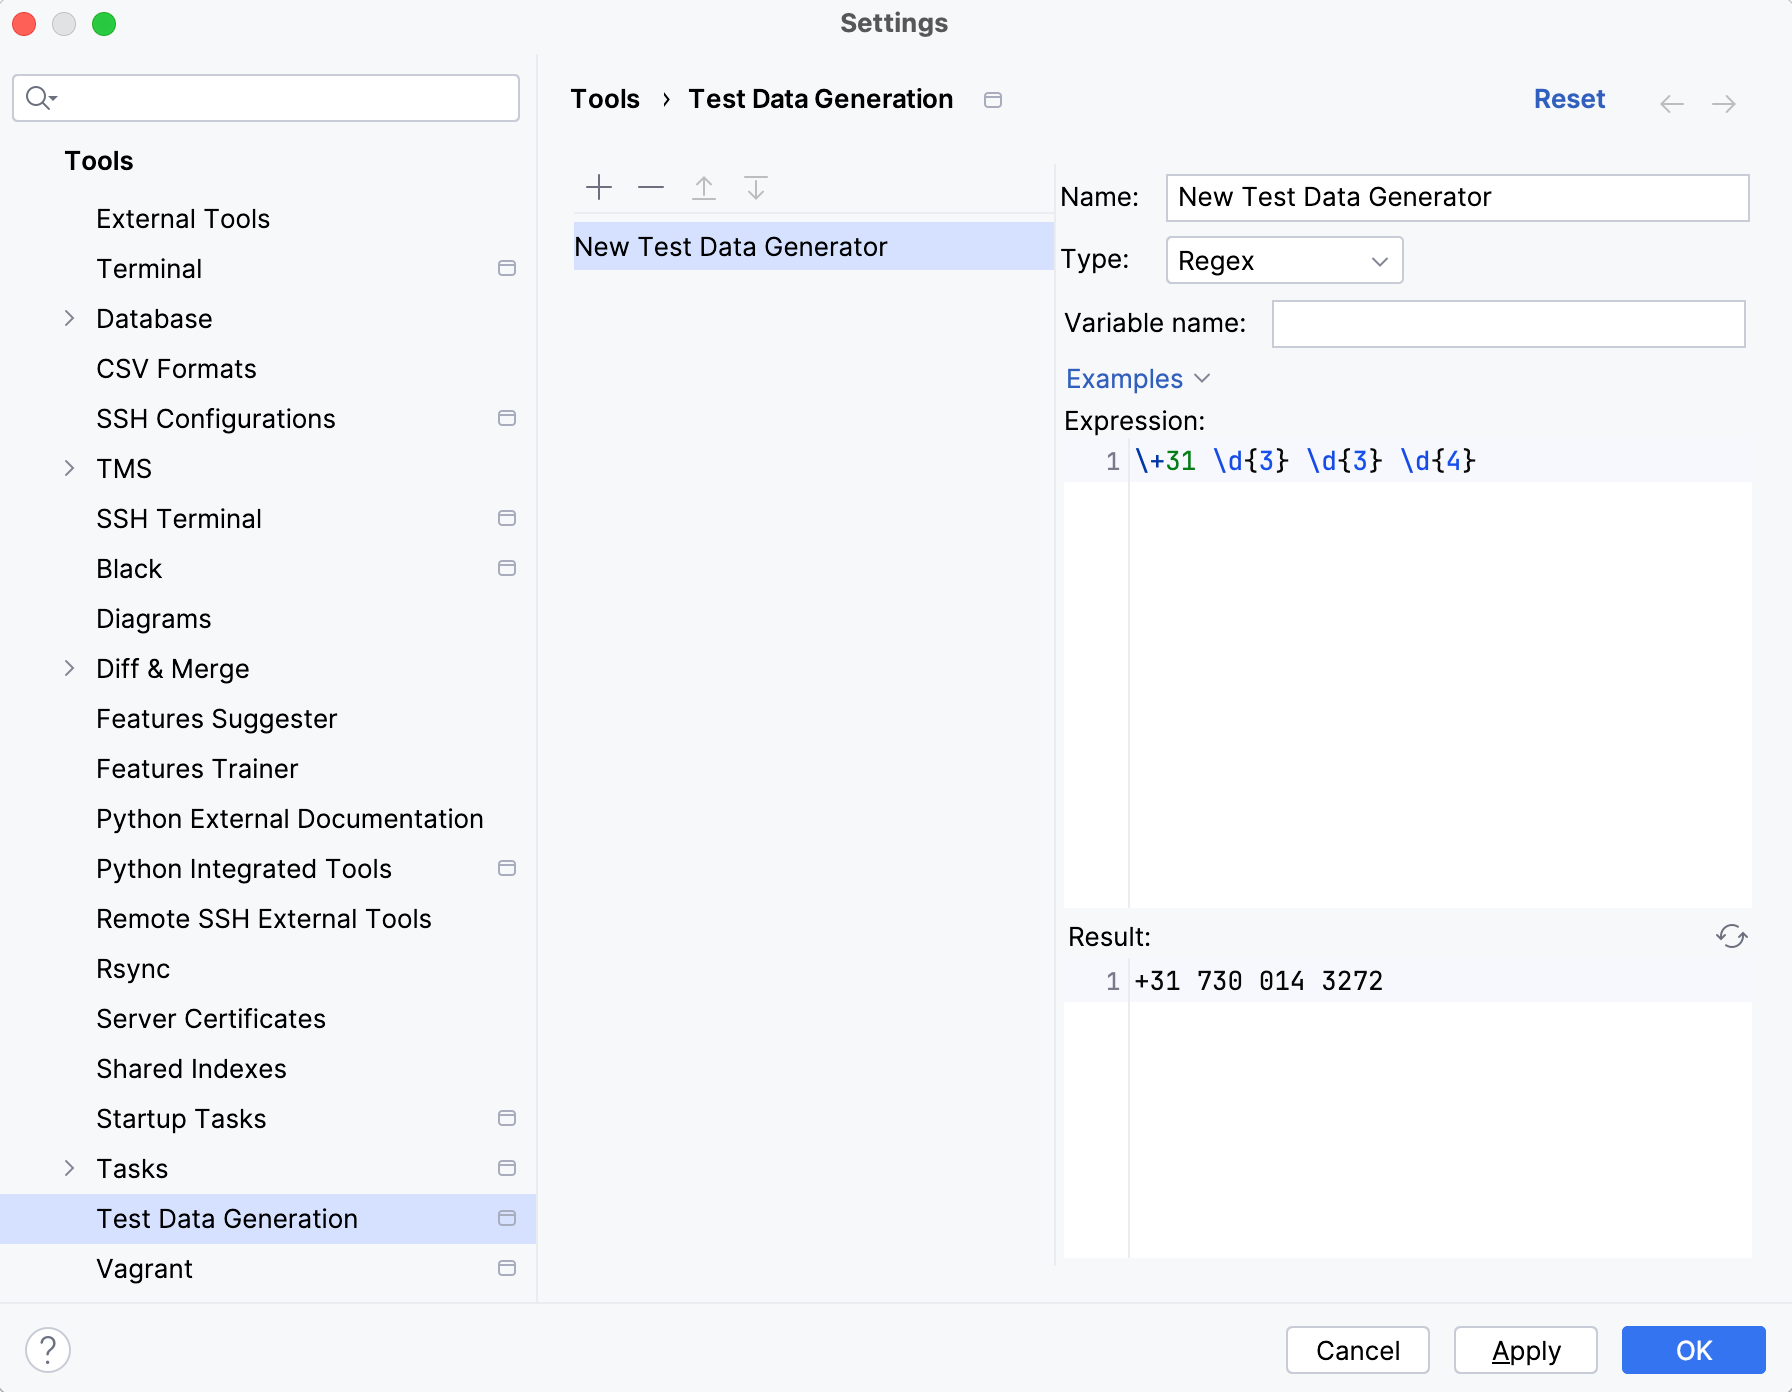Screen dimensions: 1792x1392
Task: Collapse the Examples section
Action: point(1204,379)
